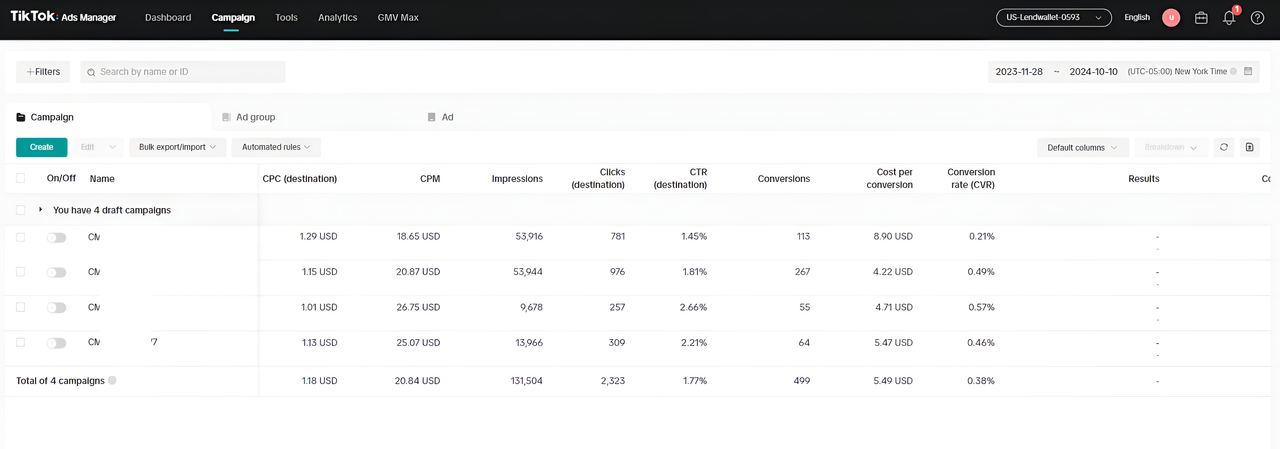Open notifications bell icon
This screenshot has height=449, width=1280.
(1230, 17)
